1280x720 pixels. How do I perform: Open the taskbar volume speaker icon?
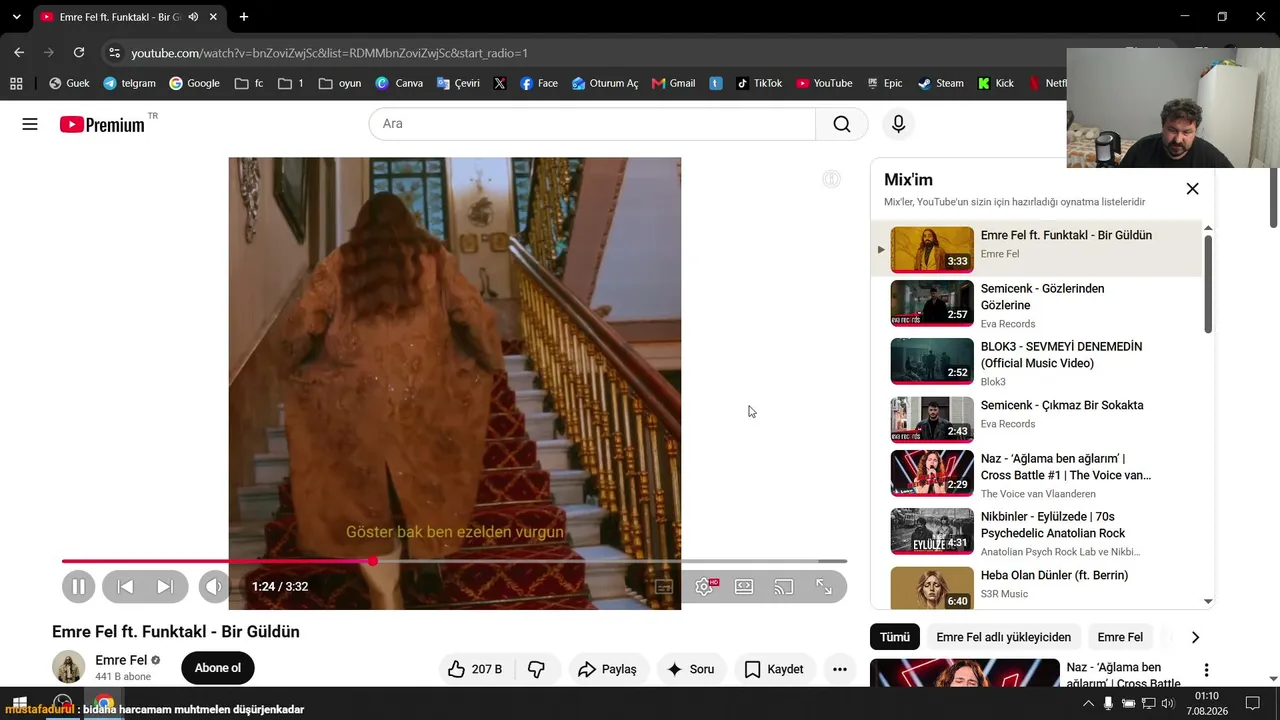1167,703
